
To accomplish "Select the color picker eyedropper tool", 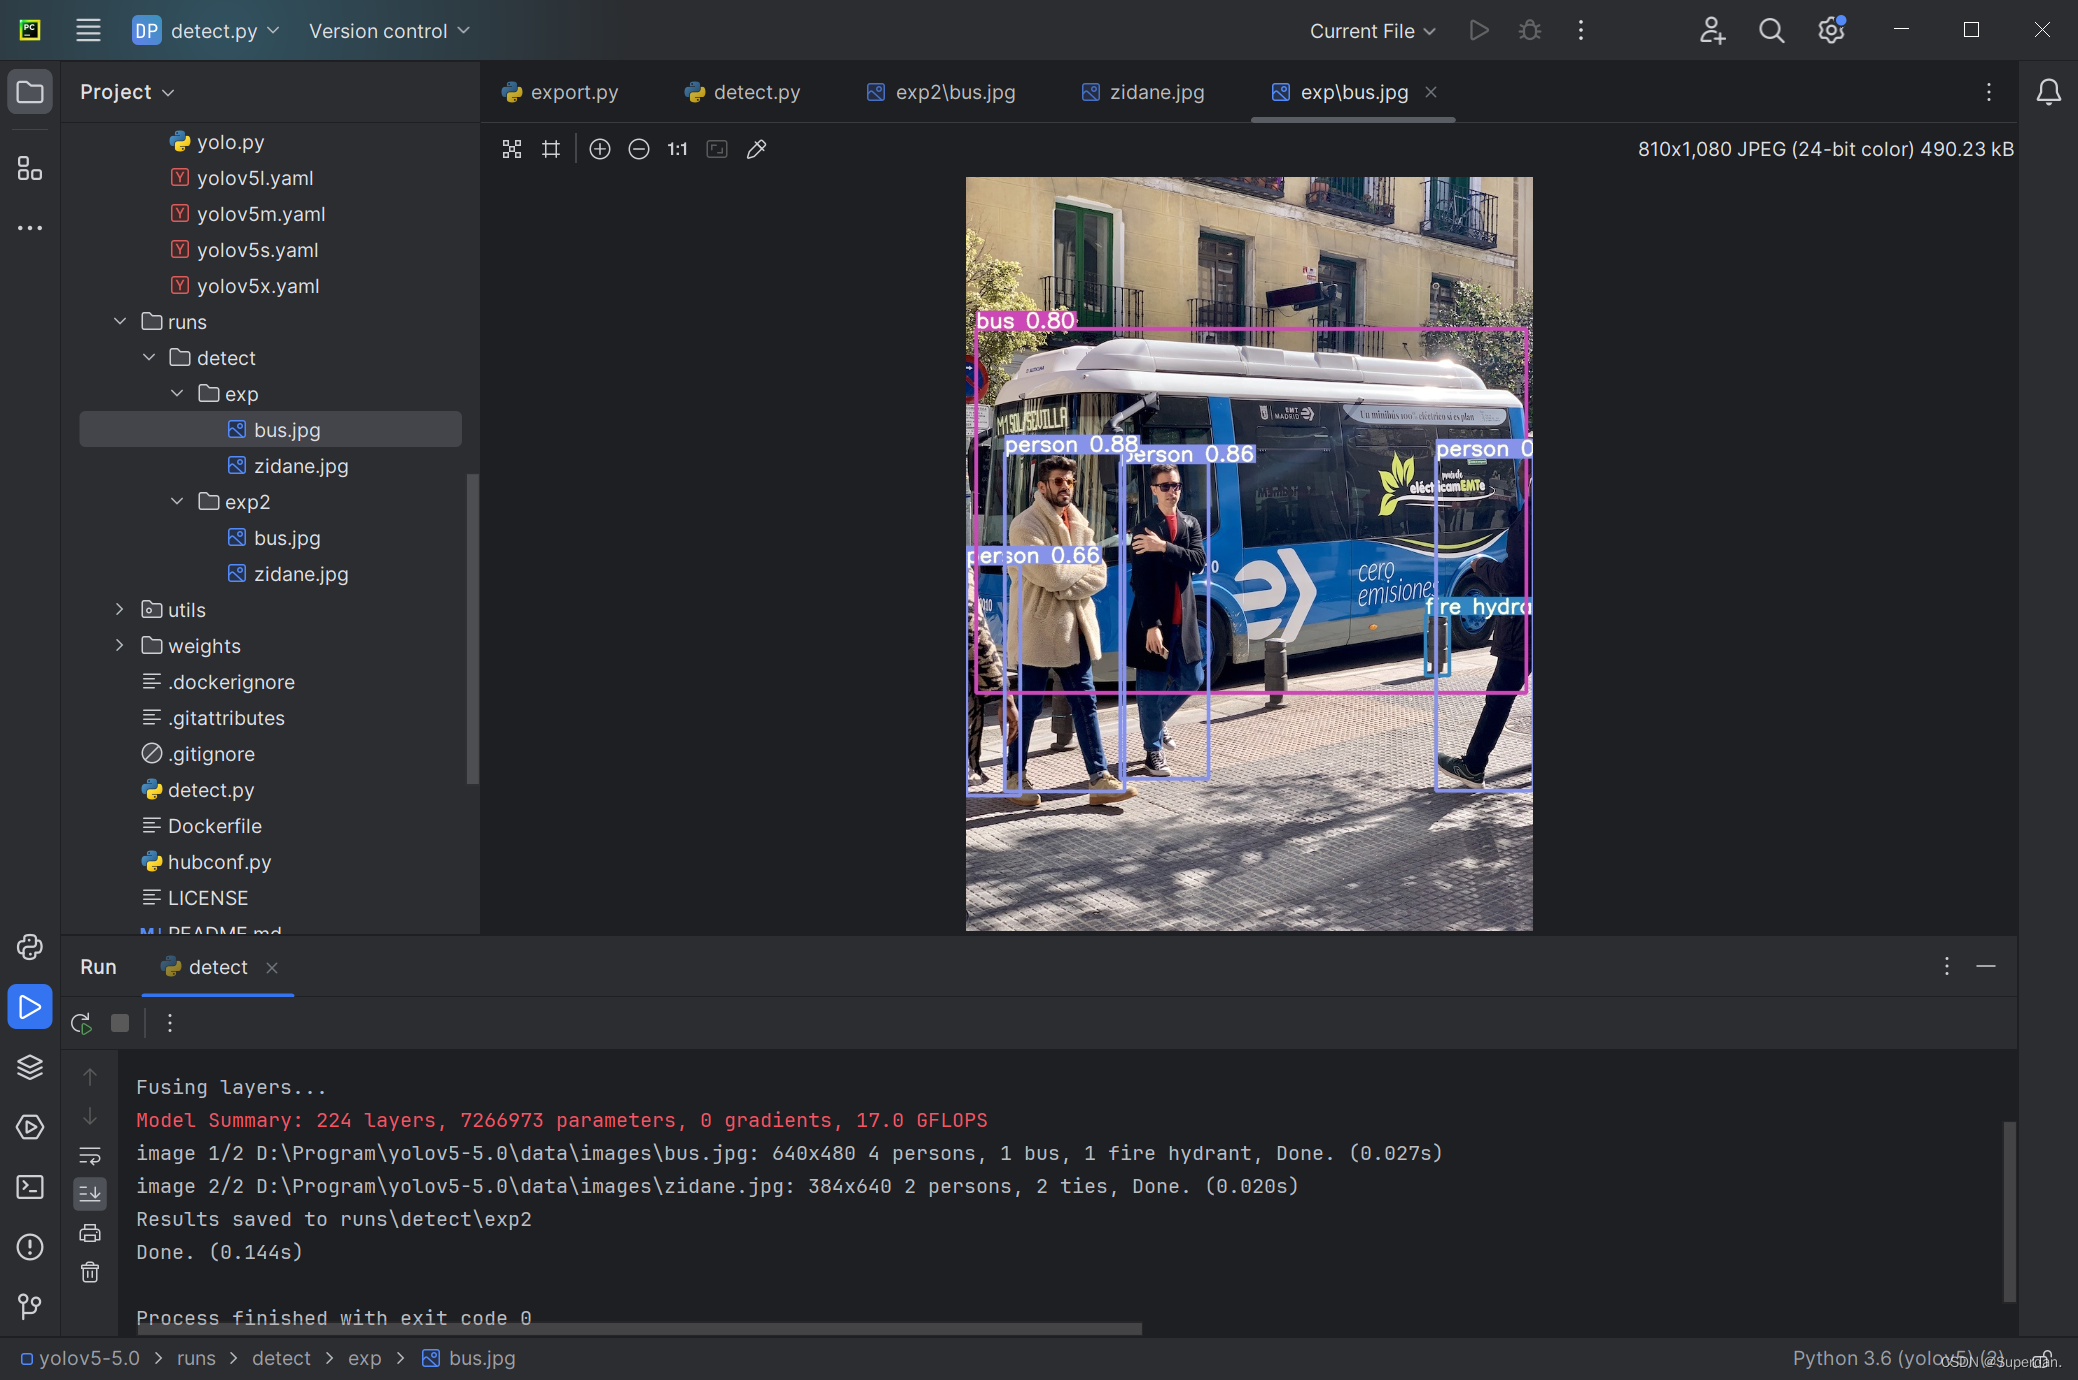I will click(x=757, y=149).
